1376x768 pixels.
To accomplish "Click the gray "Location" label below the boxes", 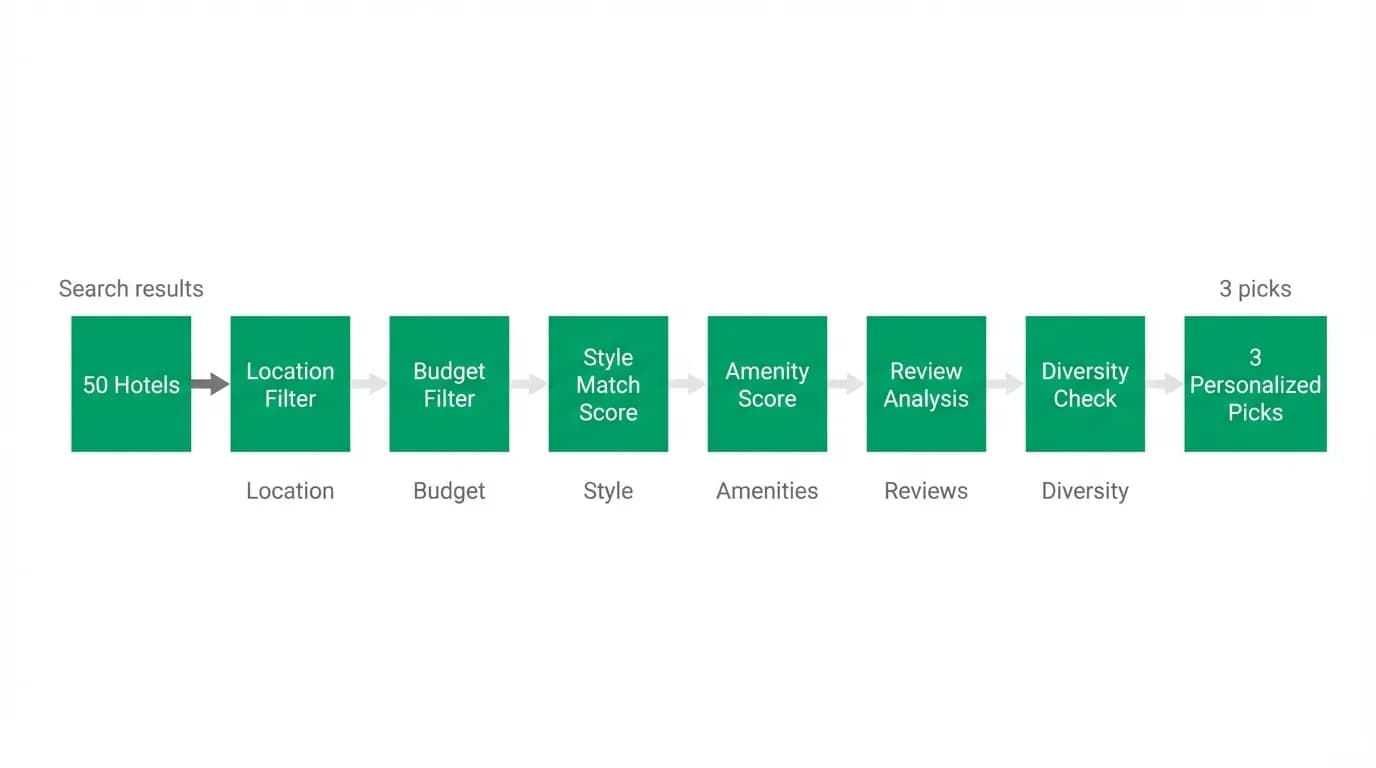I will tap(290, 491).
